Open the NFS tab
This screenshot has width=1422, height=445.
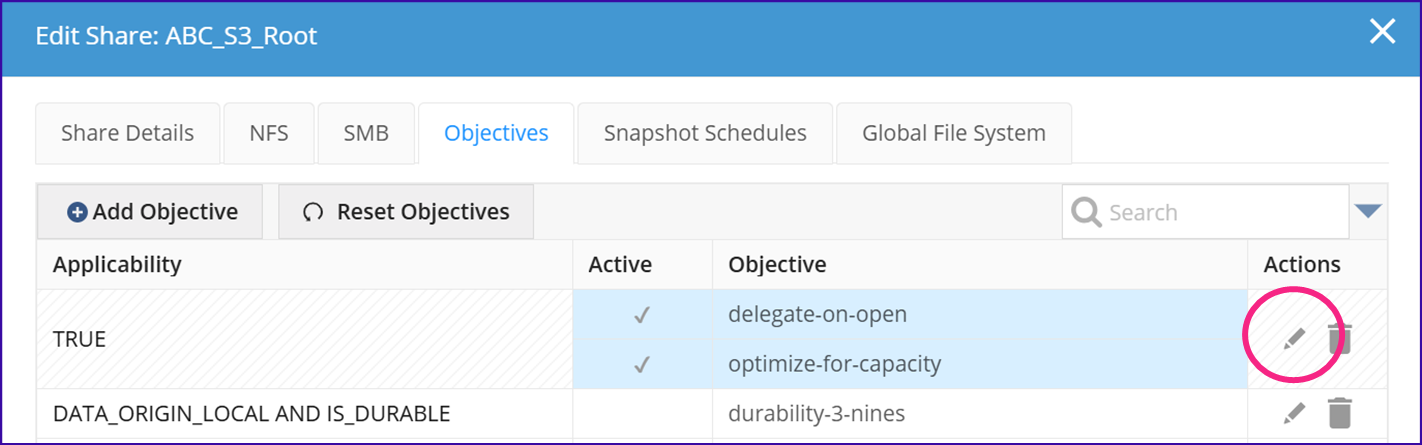tap(269, 133)
